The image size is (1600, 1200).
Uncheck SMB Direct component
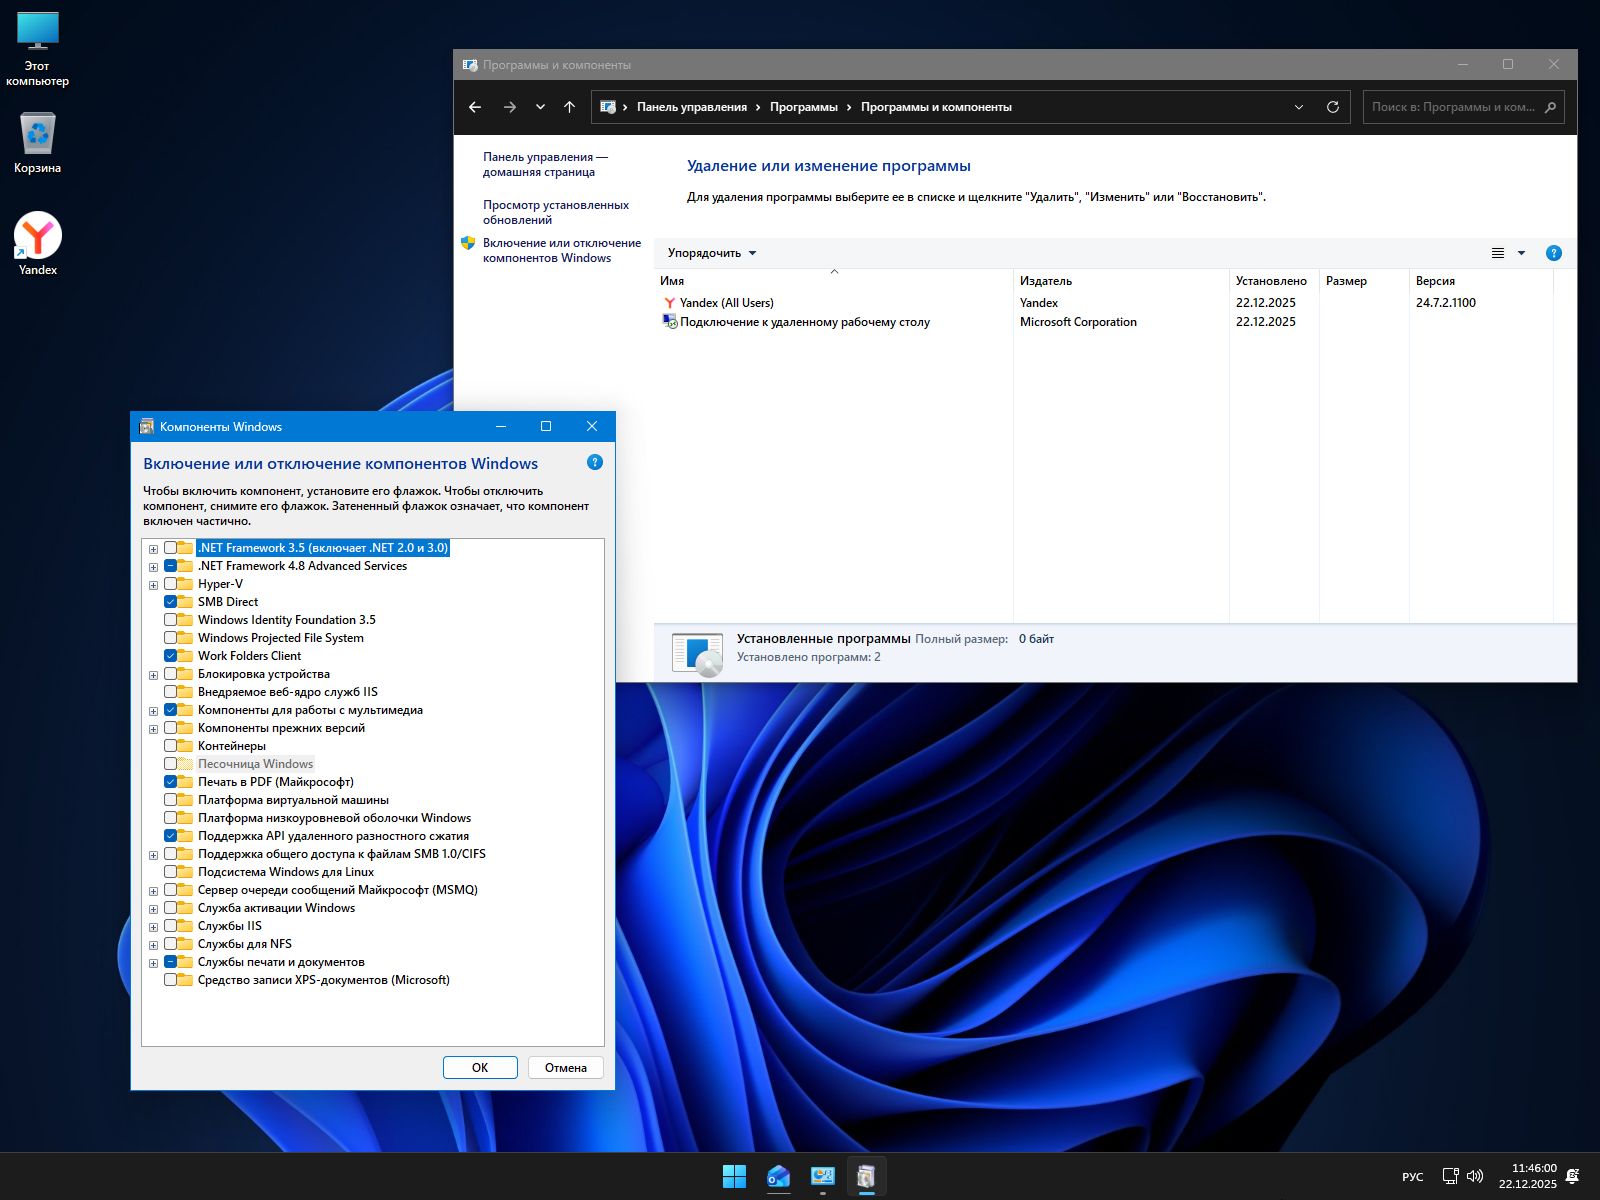171,602
